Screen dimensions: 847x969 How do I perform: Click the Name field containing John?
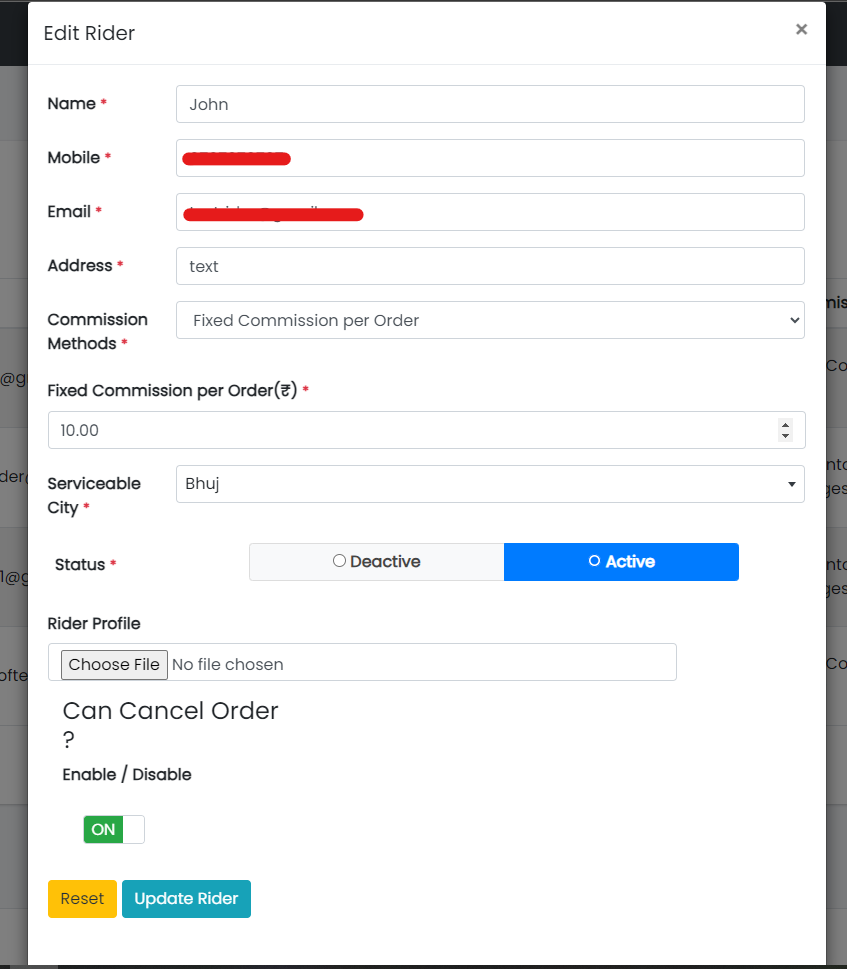(490, 104)
